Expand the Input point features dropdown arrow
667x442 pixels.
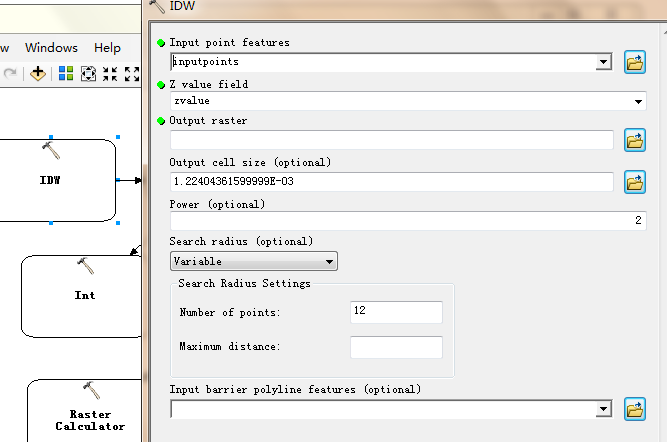tap(603, 62)
